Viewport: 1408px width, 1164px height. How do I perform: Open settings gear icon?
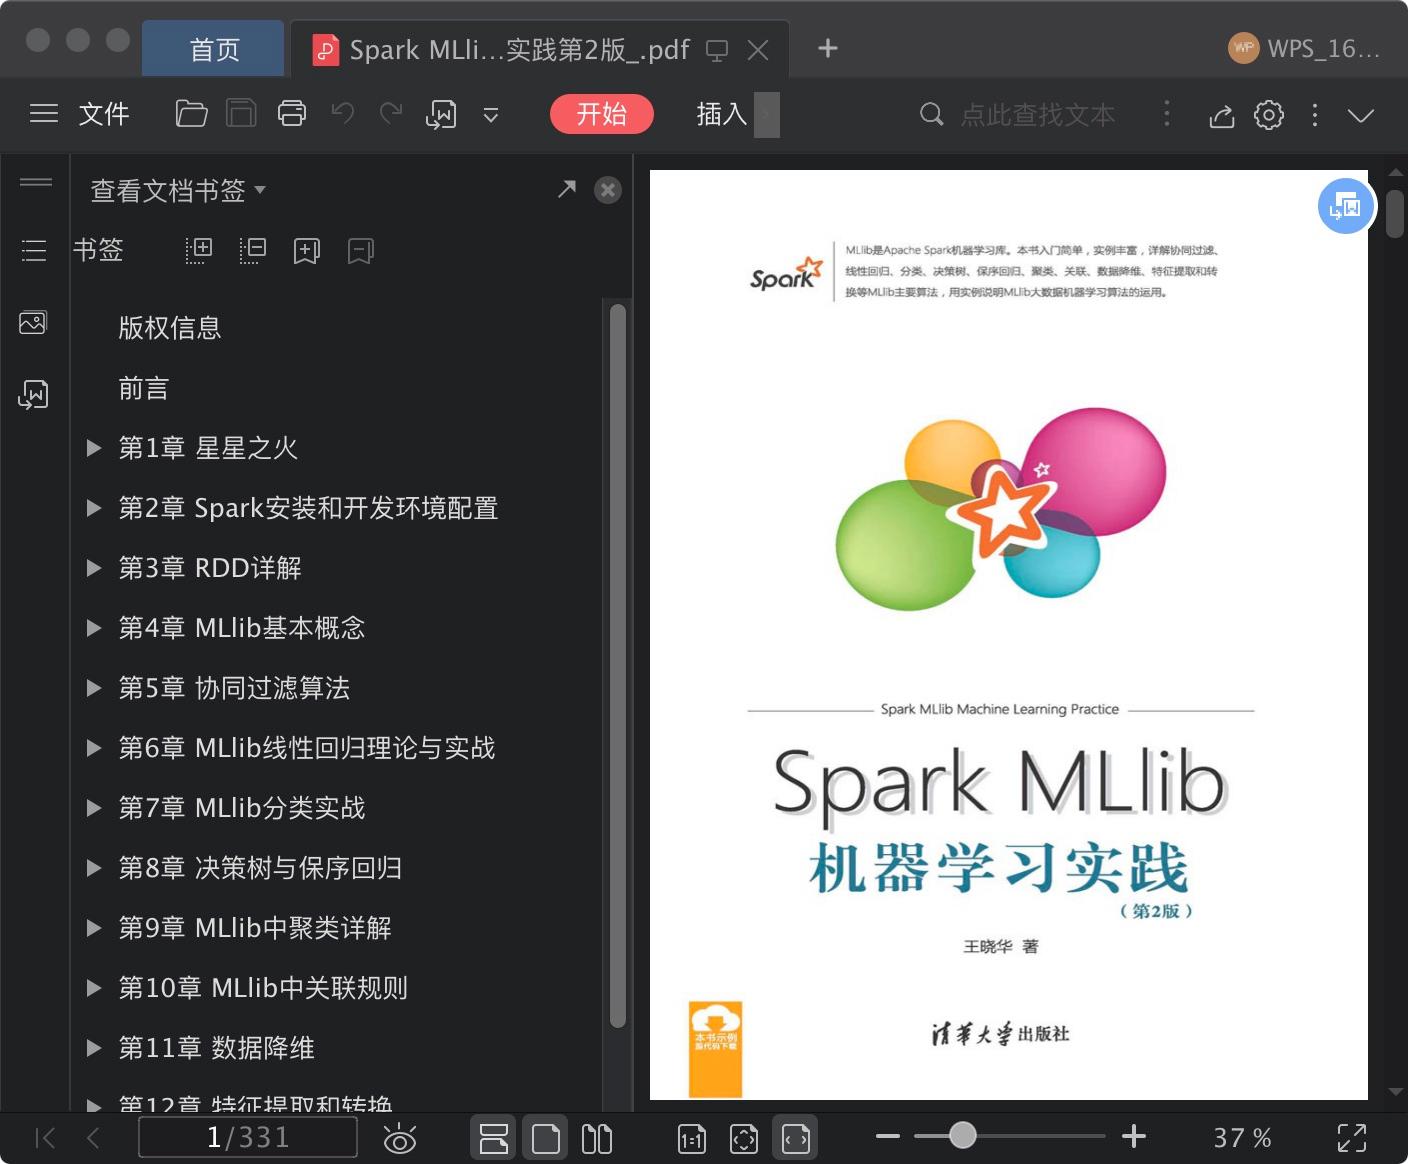pyautogui.click(x=1269, y=115)
